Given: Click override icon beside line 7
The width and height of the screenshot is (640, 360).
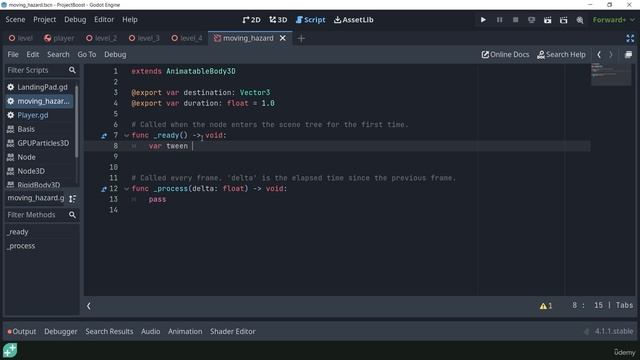Looking at the screenshot, I should point(104,136).
